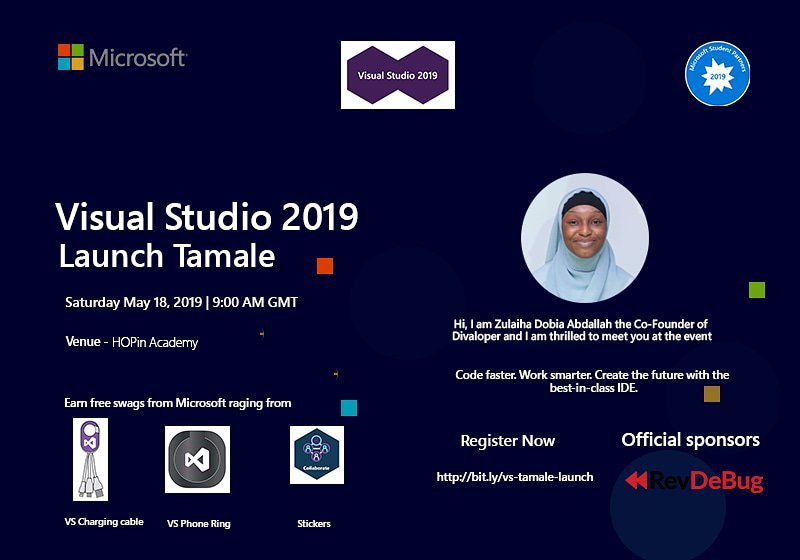Click the VS Charging cable image

(90, 459)
